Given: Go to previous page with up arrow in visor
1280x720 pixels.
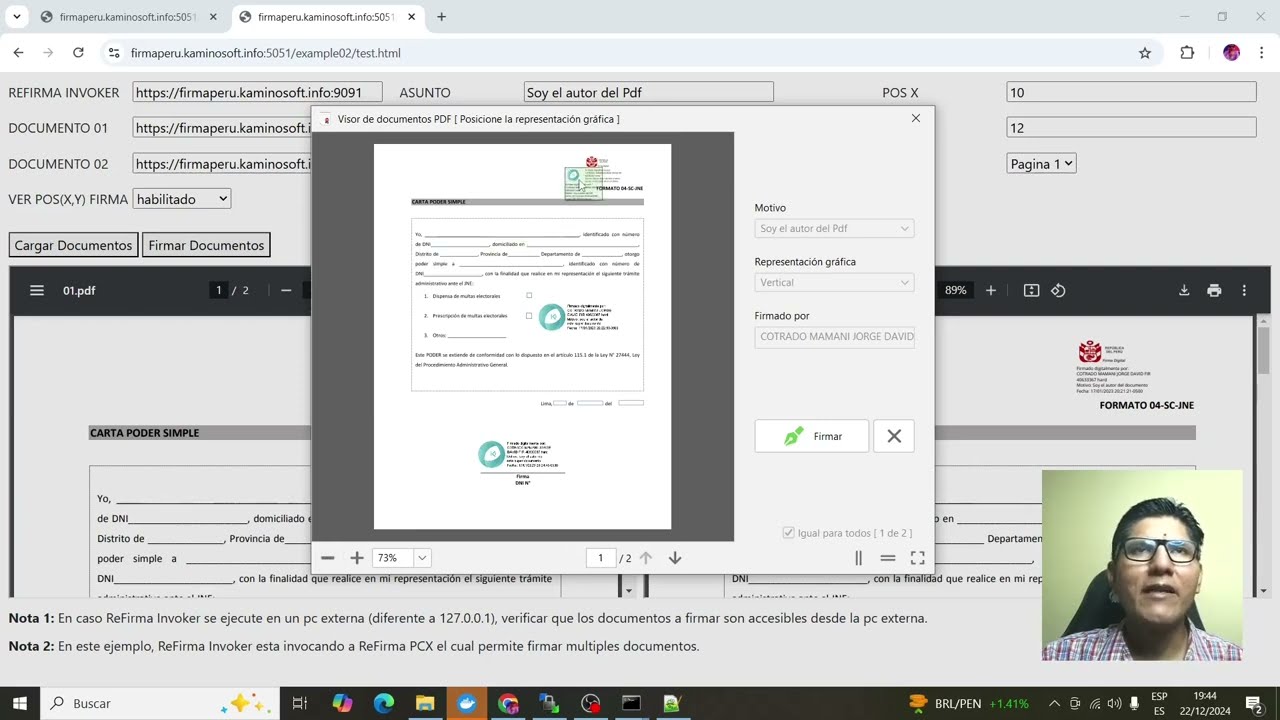Looking at the screenshot, I should click(x=646, y=558).
